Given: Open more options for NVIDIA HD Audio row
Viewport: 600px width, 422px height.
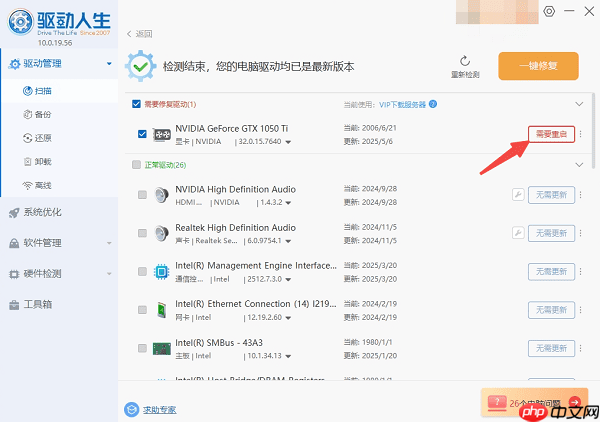Looking at the screenshot, I should pyautogui.click(x=580, y=195).
